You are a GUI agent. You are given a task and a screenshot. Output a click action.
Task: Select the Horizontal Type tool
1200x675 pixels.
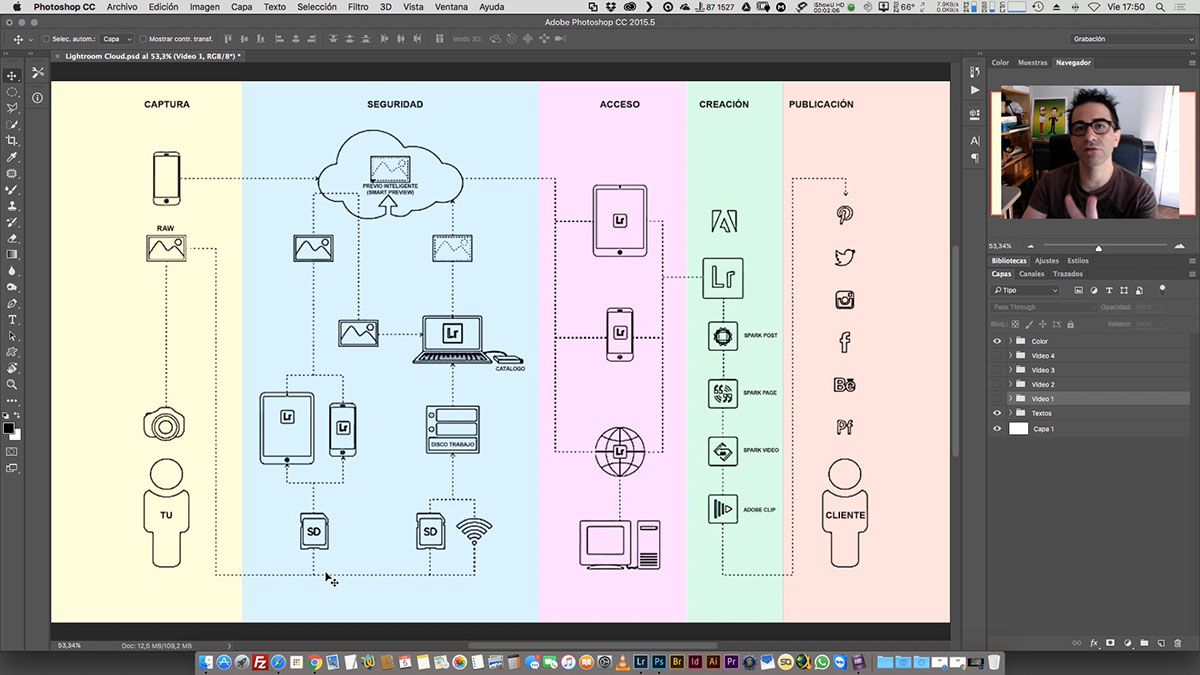[12, 319]
